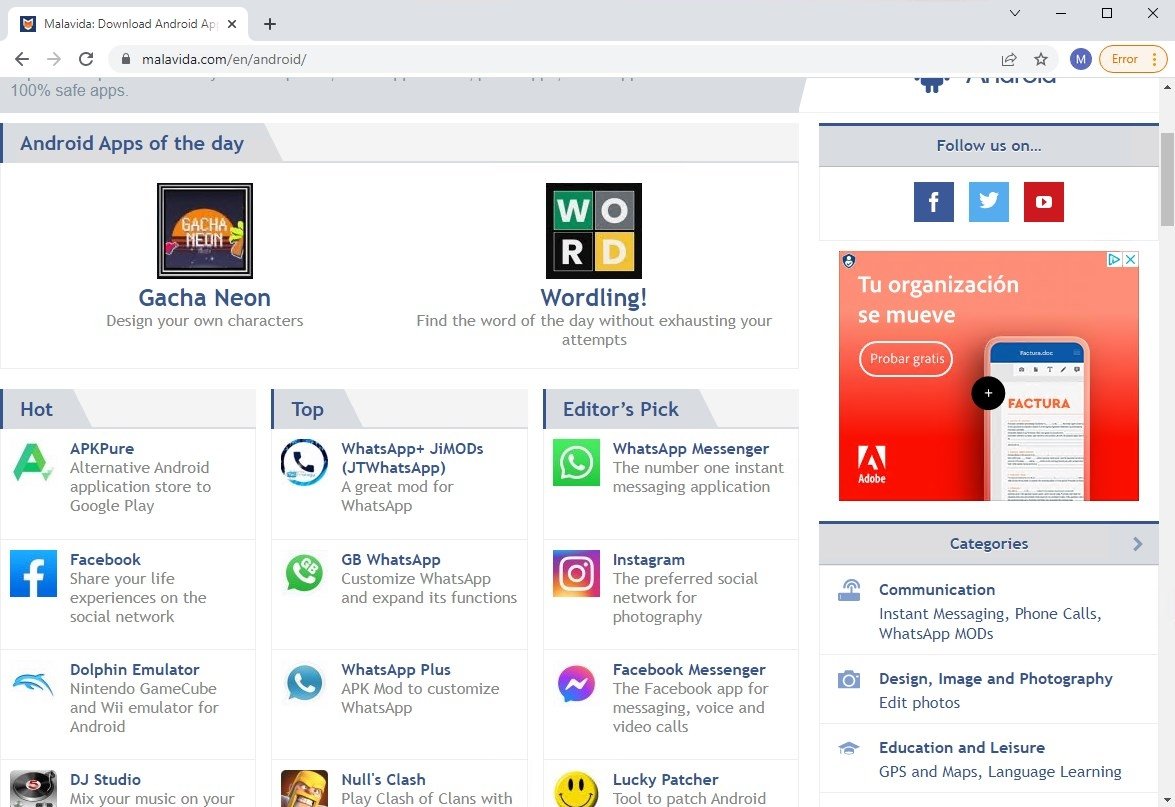Open the Chrome profile M avatar
The image size is (1175, 807).
coord(1081,59)
